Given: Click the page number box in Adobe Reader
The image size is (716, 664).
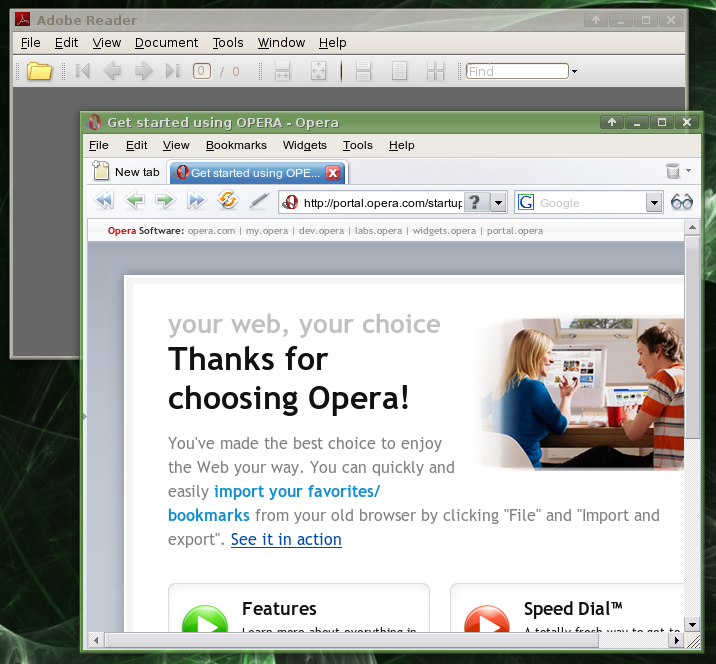Looking at the screenshot, I should pos(202,71).
